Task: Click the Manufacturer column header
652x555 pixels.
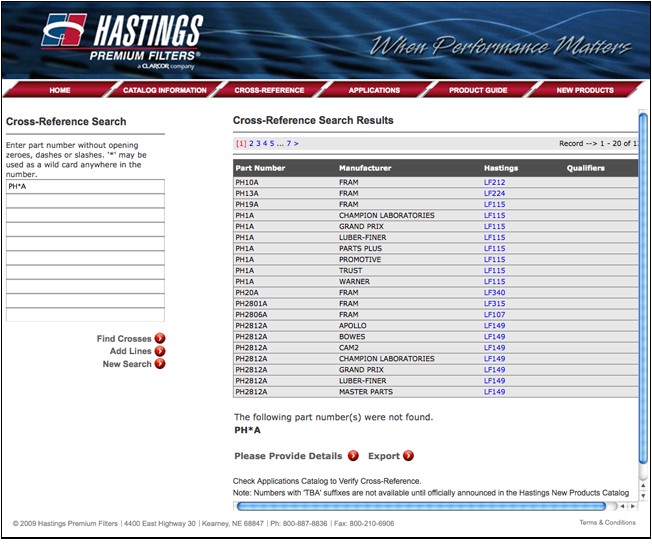Action: pos(365,168)
